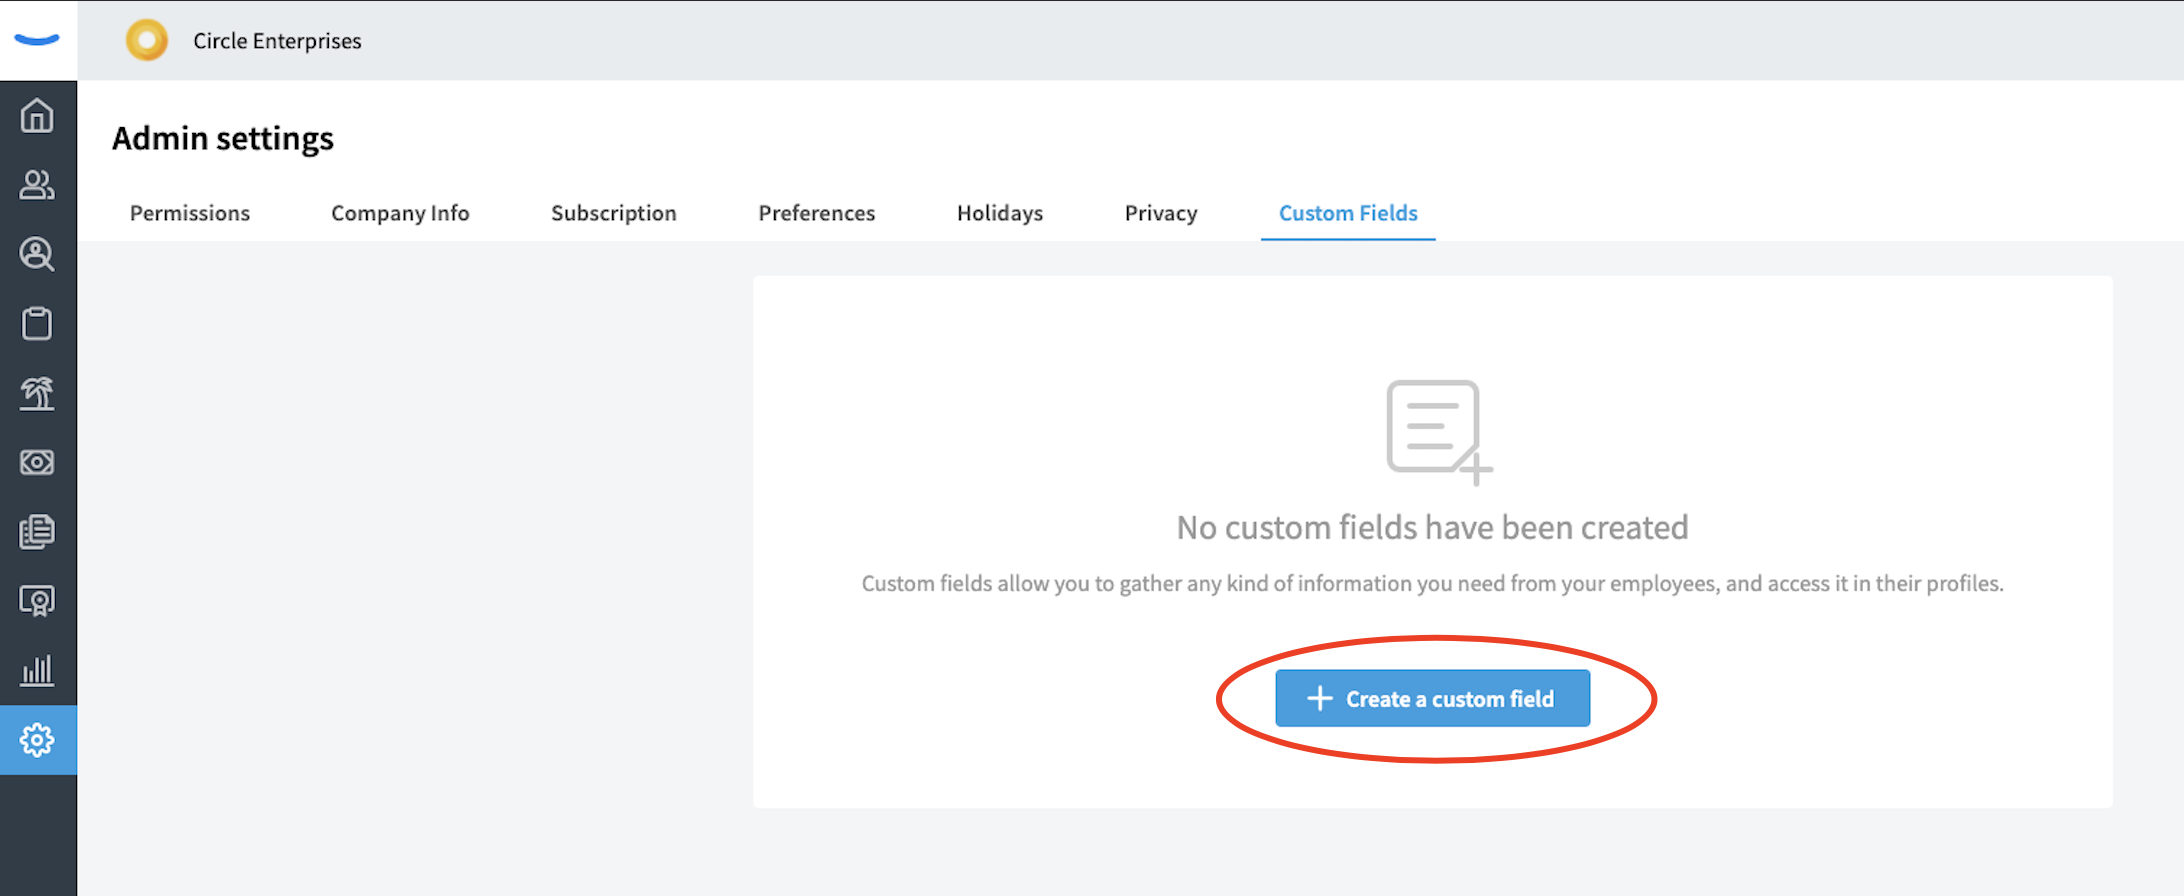The image size is (2184, 896).
Task: Open the documents icon in sidebar
Action: [37, 531]
